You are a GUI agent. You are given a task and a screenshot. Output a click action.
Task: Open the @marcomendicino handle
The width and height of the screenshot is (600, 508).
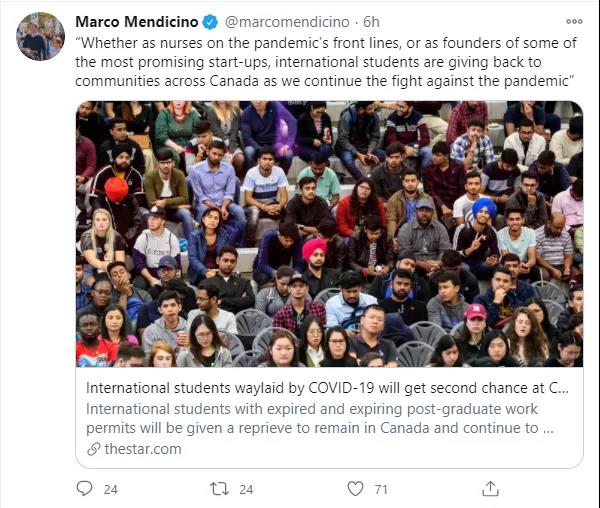click(287, 22)
